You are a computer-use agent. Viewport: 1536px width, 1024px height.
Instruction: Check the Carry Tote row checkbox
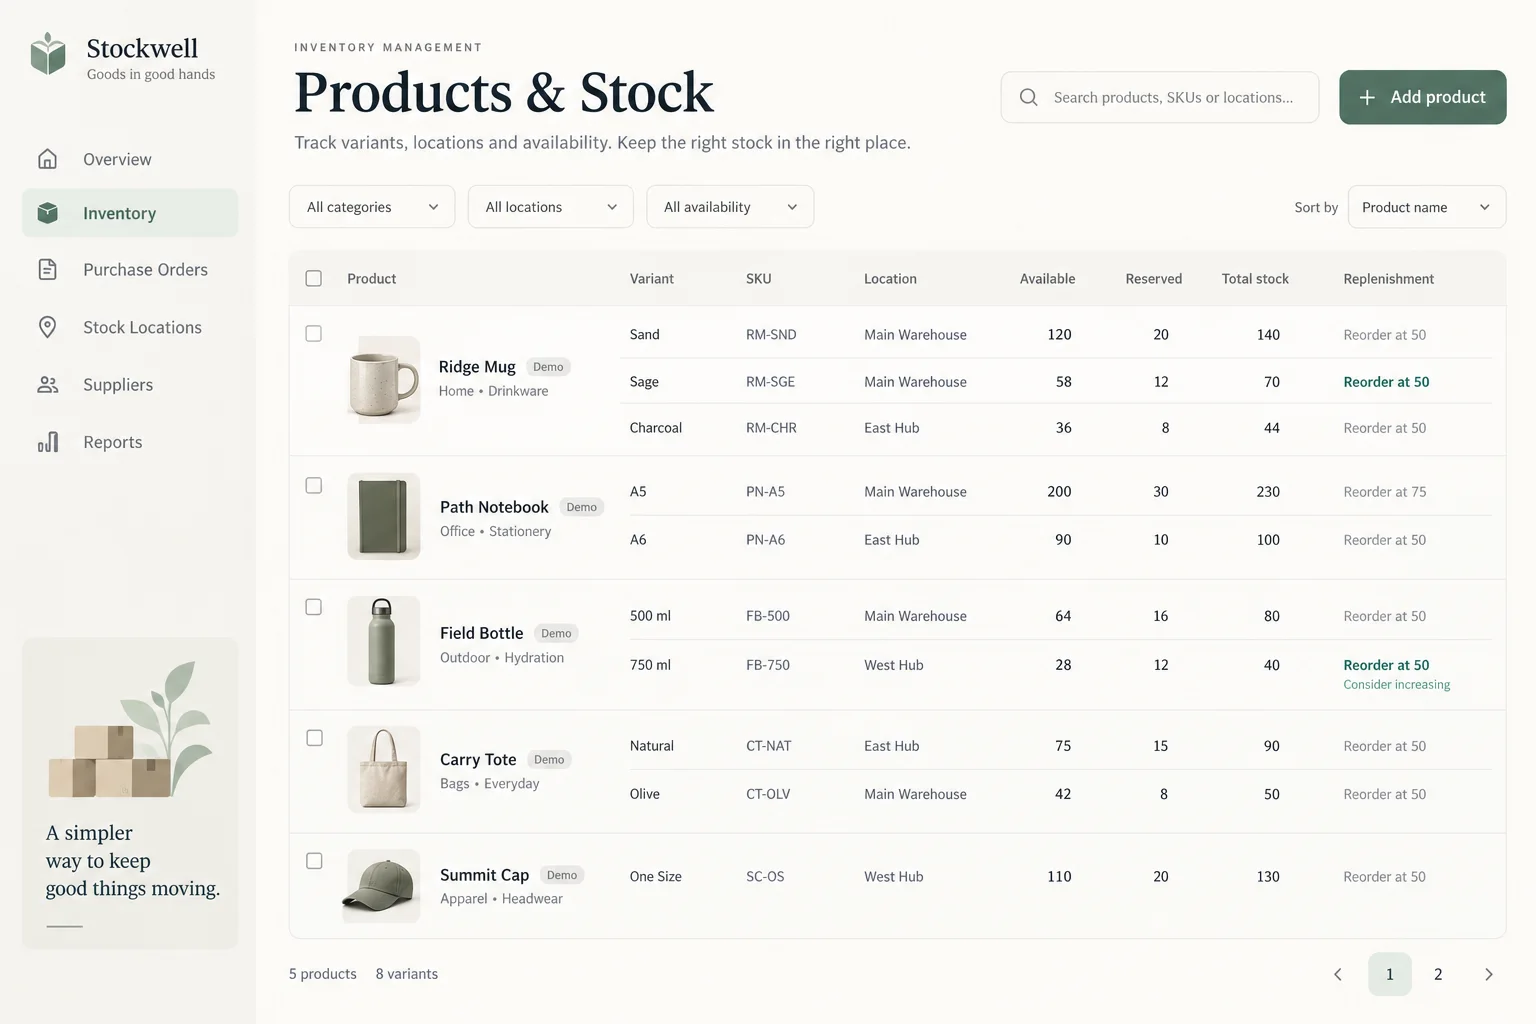click(314, 738)
